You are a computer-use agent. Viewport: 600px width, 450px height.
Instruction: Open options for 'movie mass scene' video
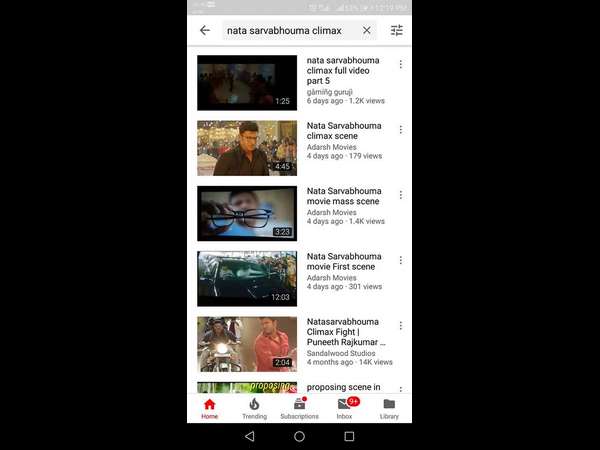pyautogui.click(x=401, y=195)
